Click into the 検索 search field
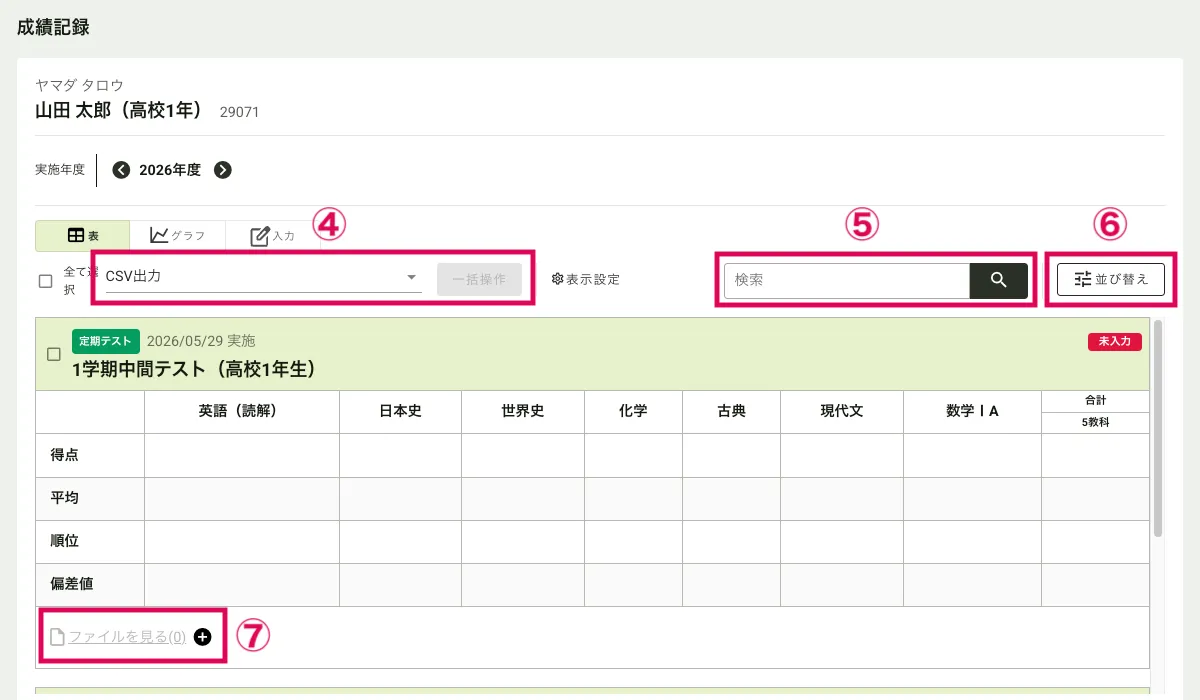The width and height of the screenshot is (1200, 700). 846,281
